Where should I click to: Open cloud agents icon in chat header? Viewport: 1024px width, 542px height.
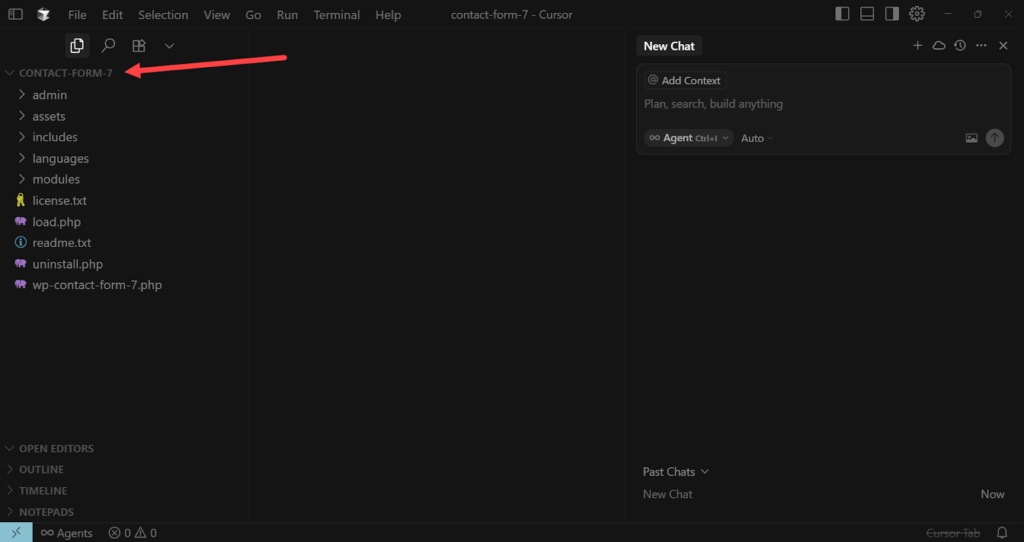[938, 45]
